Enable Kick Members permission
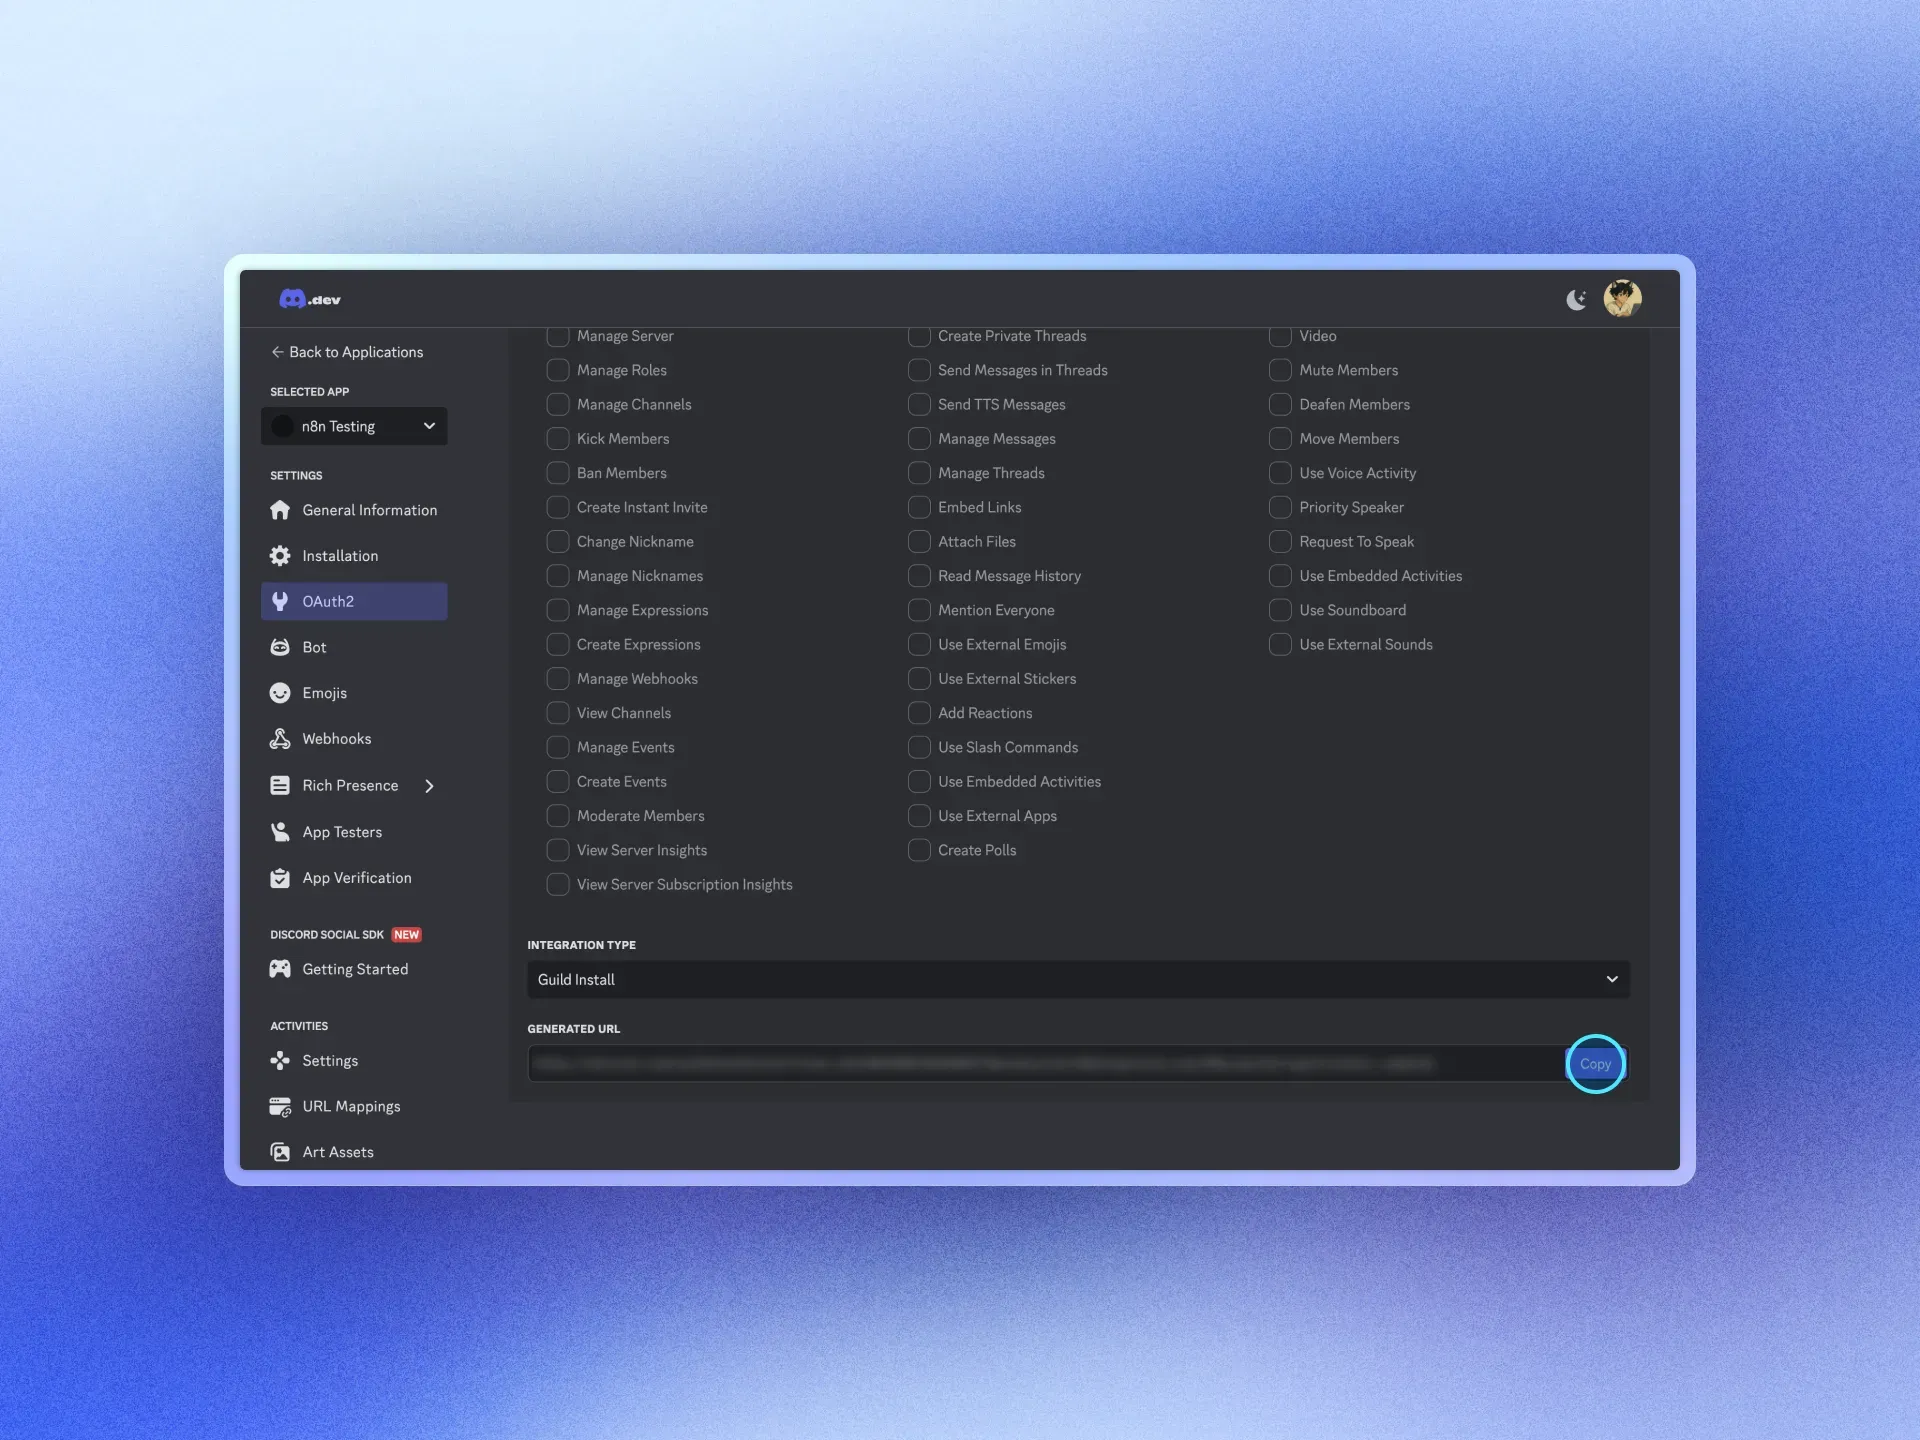Image resolution: width=1920 pixels, height=1440 pixels. coord(558,439)
